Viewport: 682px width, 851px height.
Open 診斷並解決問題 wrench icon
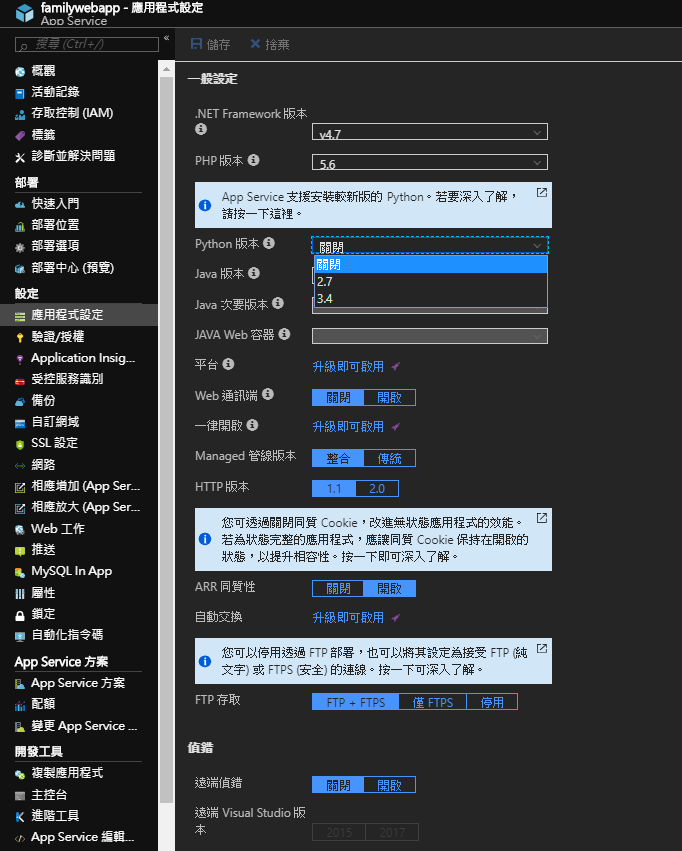point(20,157)
